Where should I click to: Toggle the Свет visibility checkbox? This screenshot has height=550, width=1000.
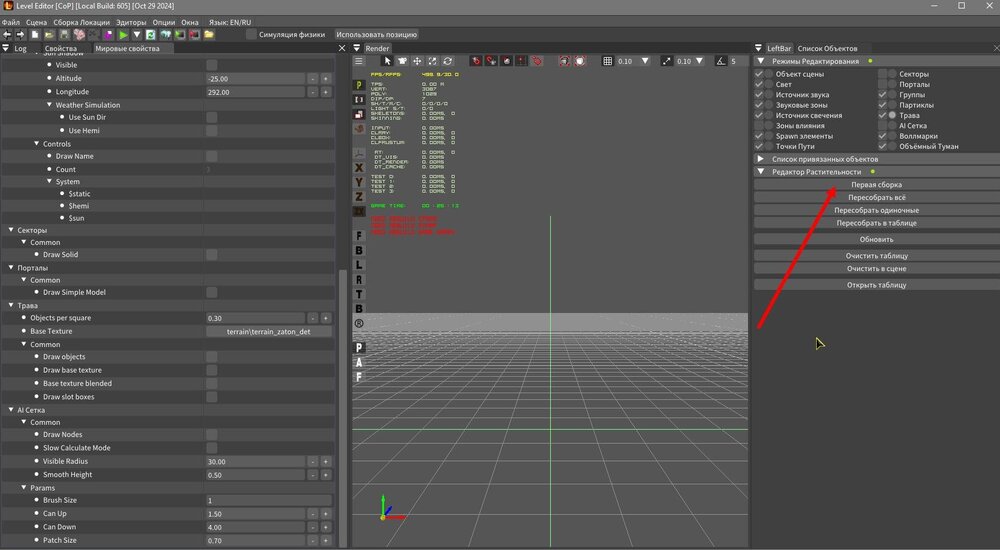click(759, 85)
